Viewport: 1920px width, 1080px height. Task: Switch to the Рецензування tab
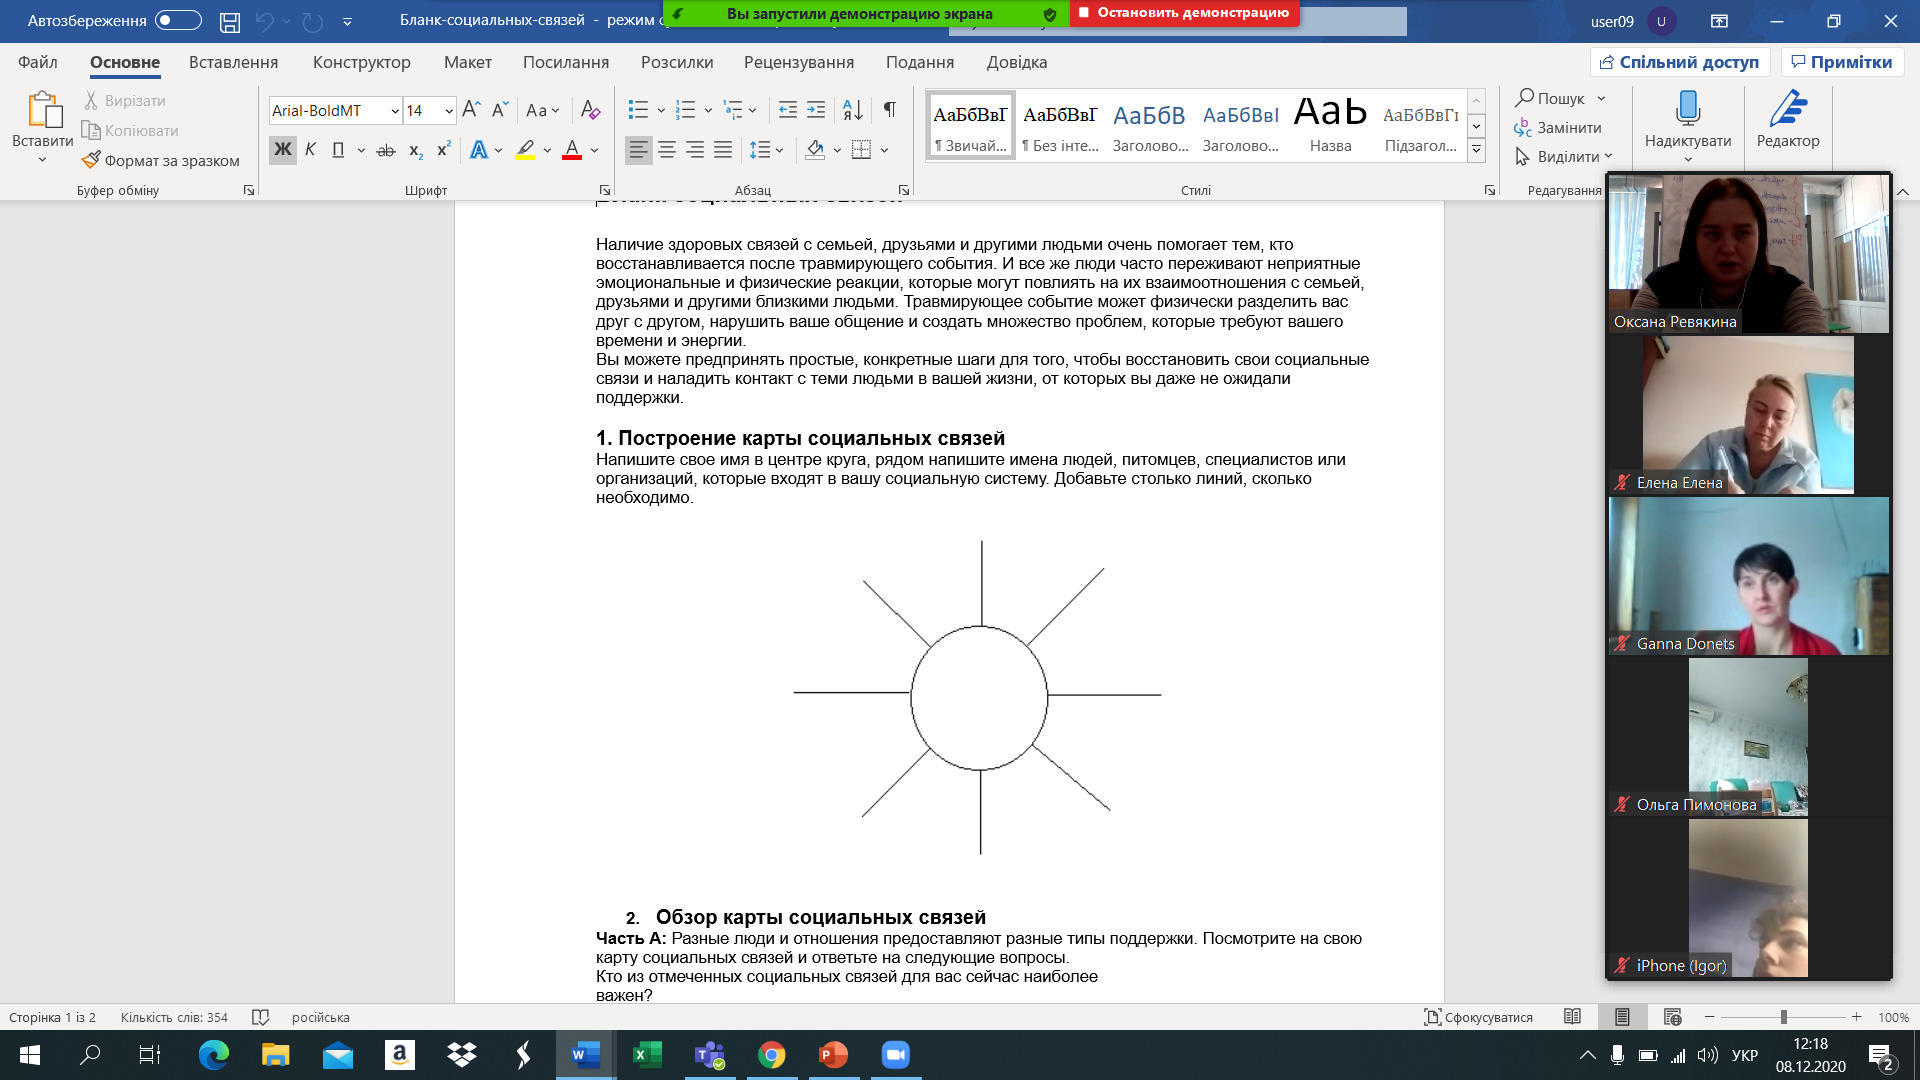[798, 62]
